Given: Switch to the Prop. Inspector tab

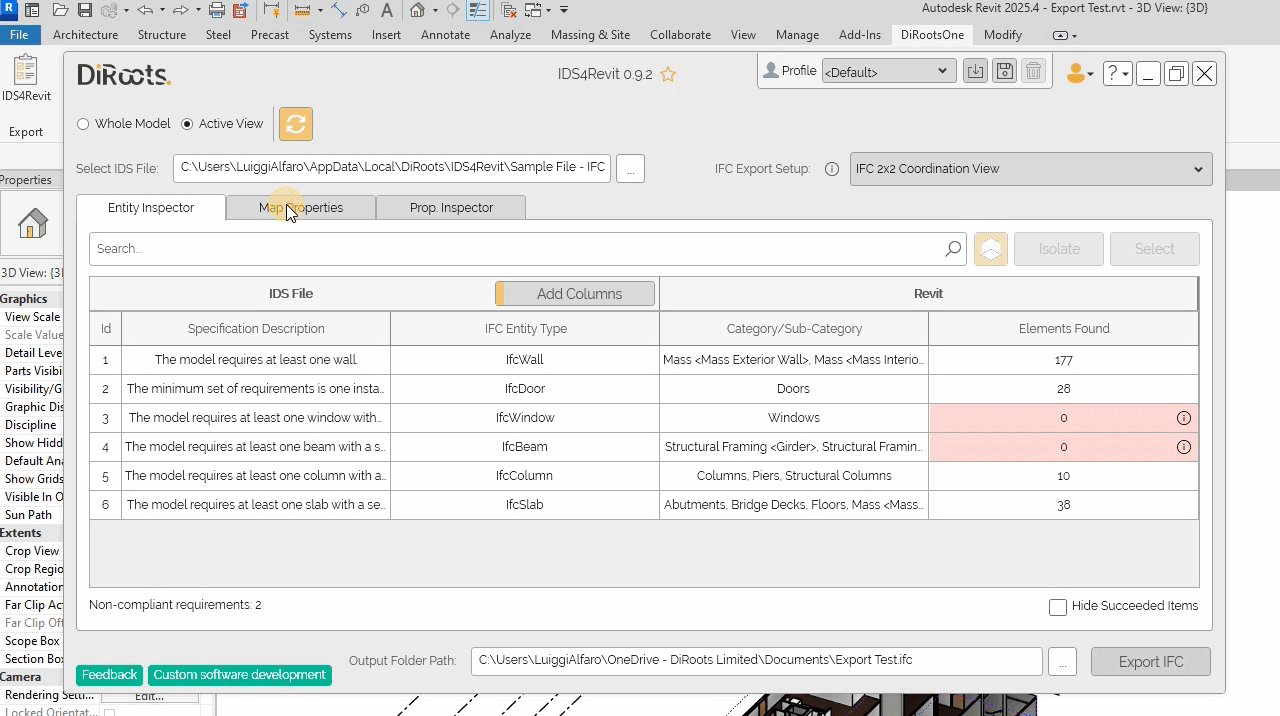Looking at the screenshot, I should [x=451, y=208].
